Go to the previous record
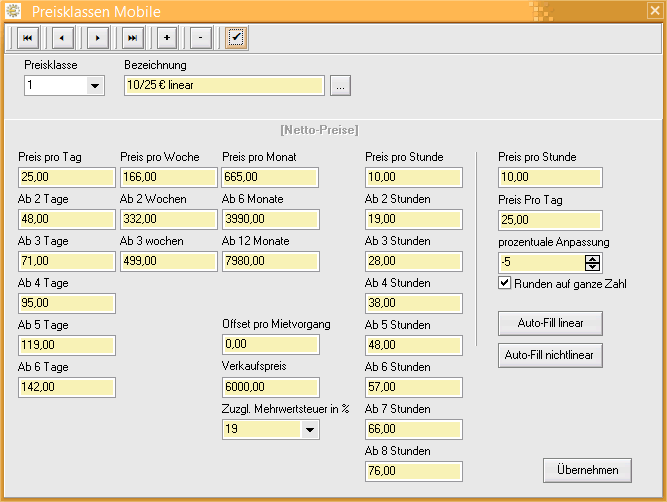 click(62, 38)
